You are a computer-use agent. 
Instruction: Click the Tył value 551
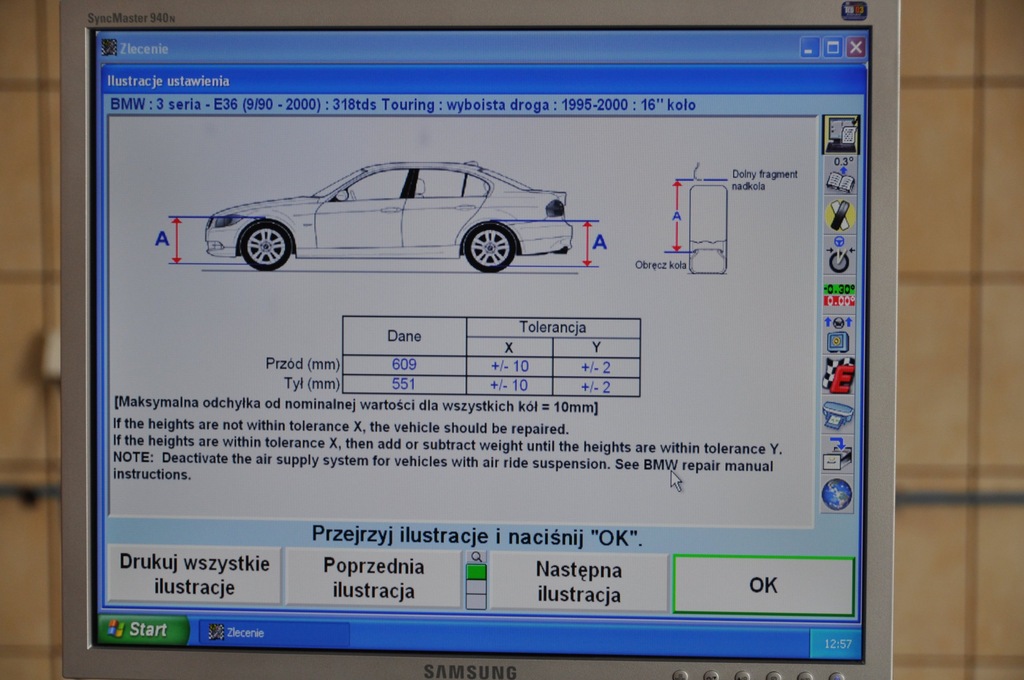point(404,384)
